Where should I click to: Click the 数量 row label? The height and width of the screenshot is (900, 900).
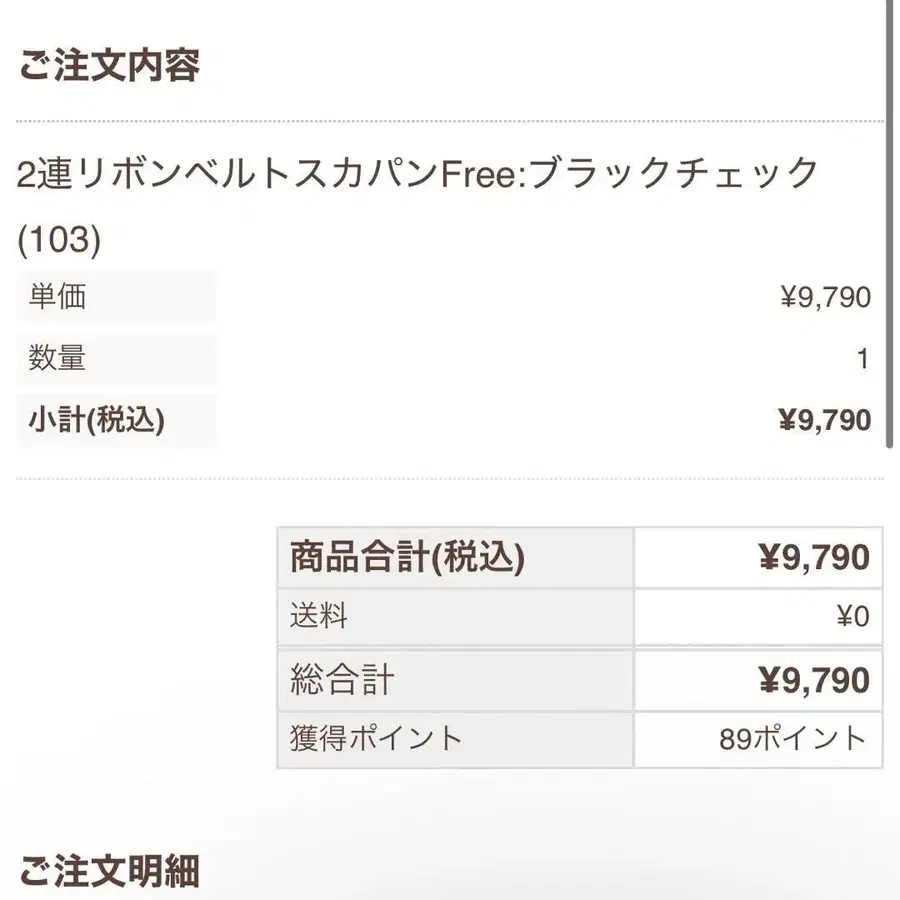(x=57, y=358)
